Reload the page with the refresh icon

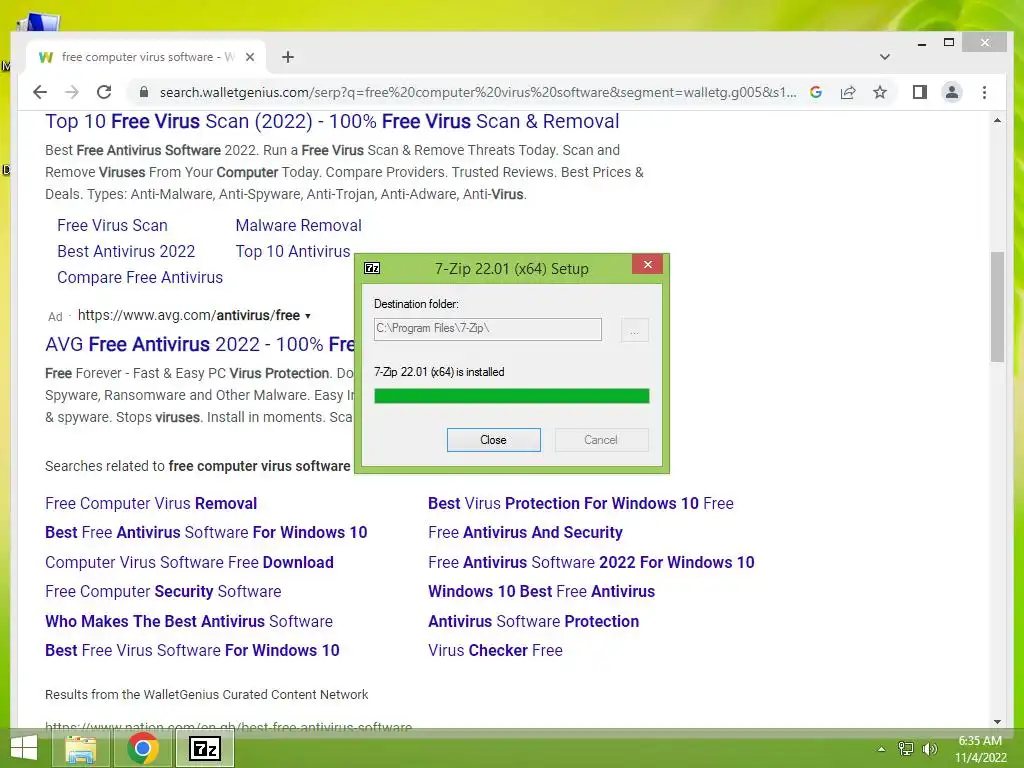coord(104,92)
